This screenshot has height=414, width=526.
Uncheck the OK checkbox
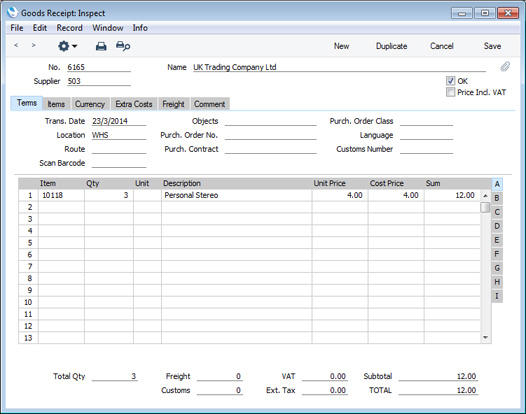click(450, 81)
